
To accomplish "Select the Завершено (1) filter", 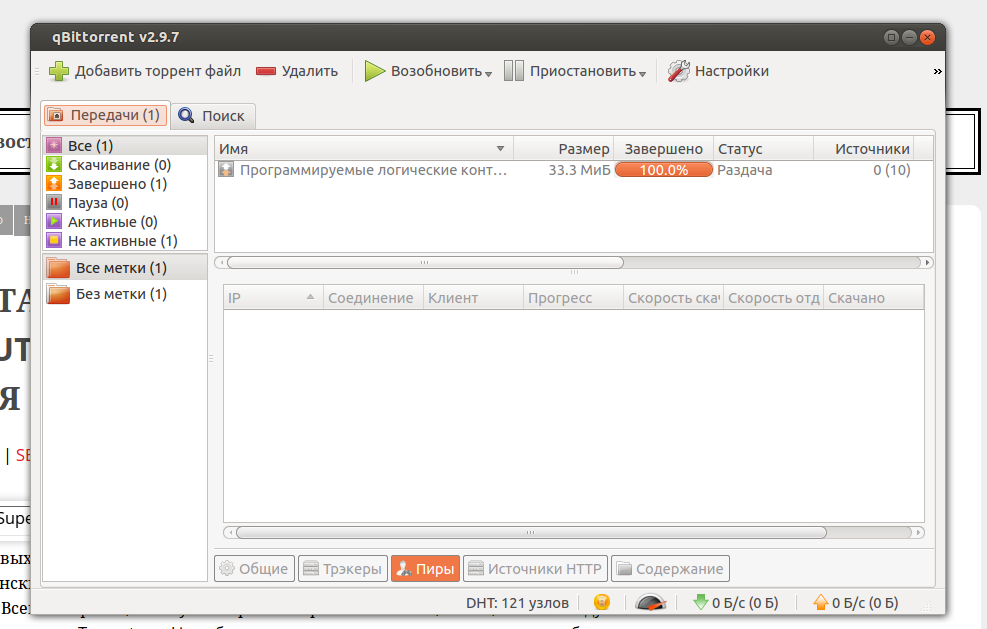I will (125, 184).
